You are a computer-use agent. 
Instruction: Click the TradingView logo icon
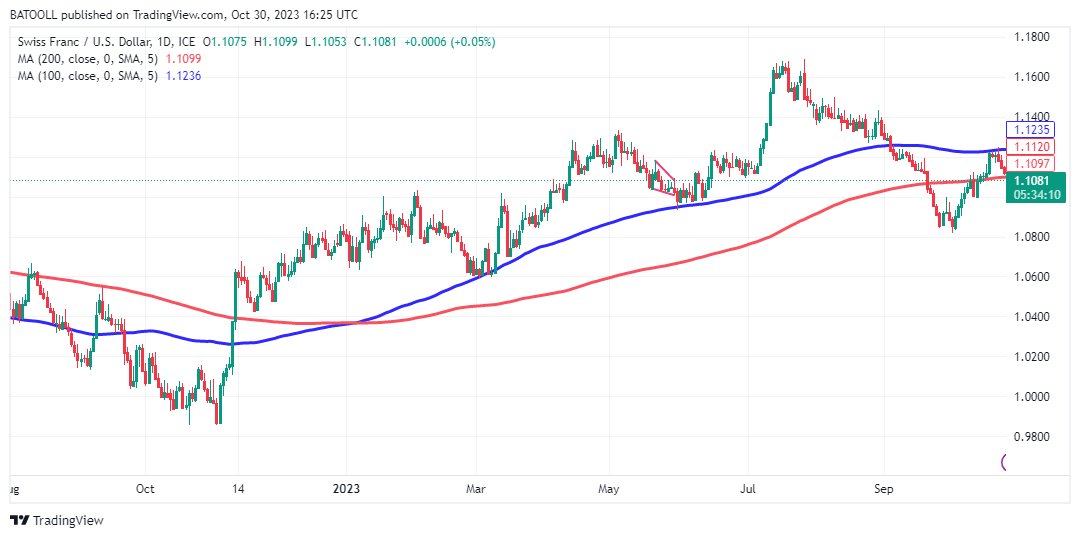[19, 520]
